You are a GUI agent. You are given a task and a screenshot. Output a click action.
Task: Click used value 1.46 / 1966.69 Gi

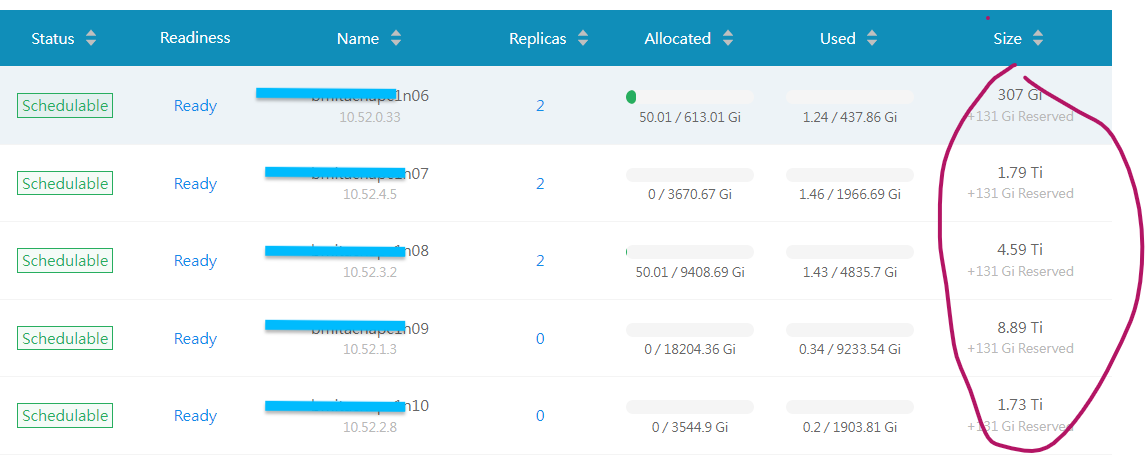pyautogui.click(x=850, y=195)
